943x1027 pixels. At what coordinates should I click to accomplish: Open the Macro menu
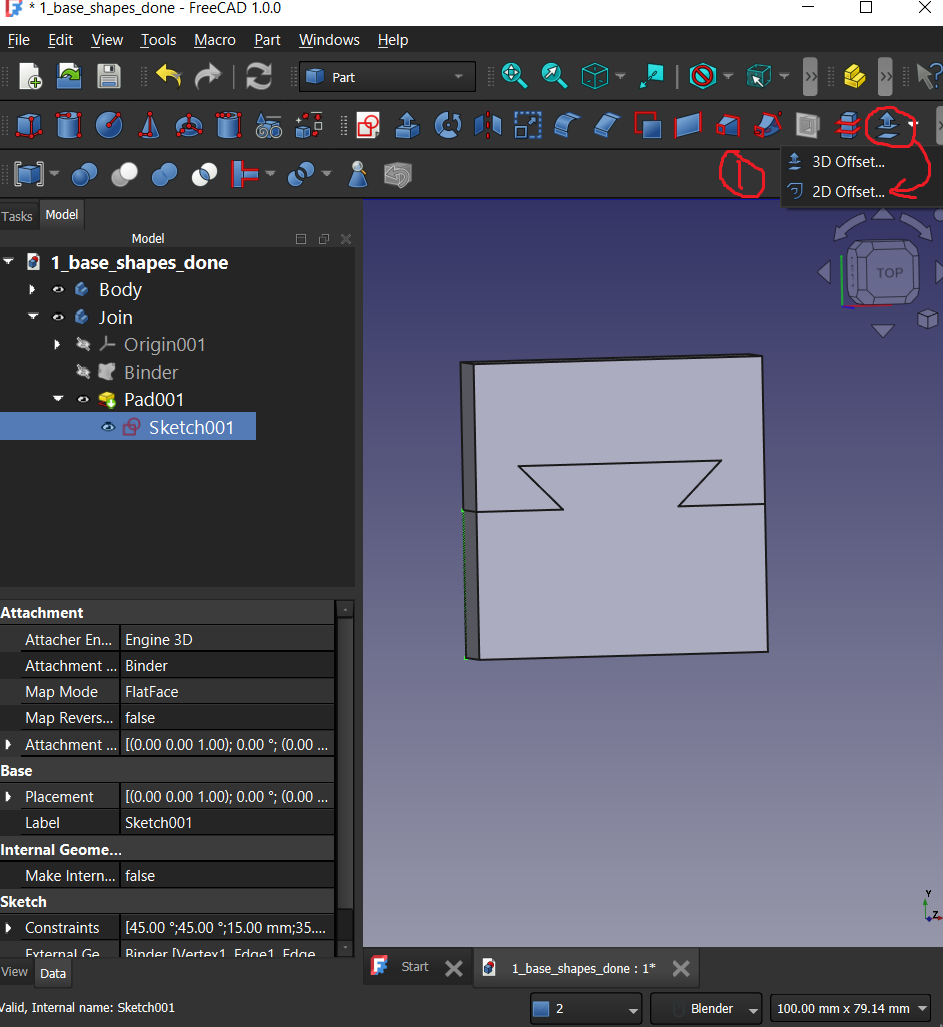215,40
